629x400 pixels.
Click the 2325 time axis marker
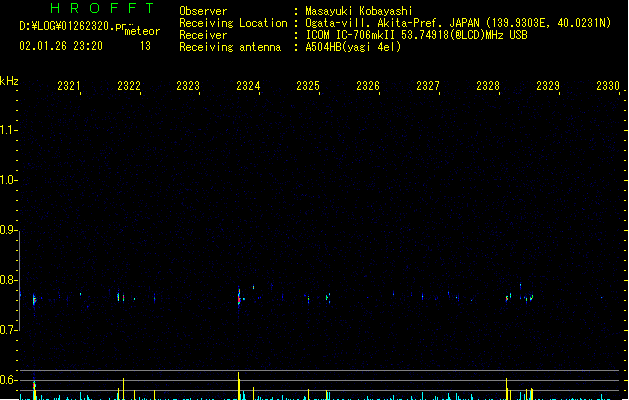click(308, 86)
